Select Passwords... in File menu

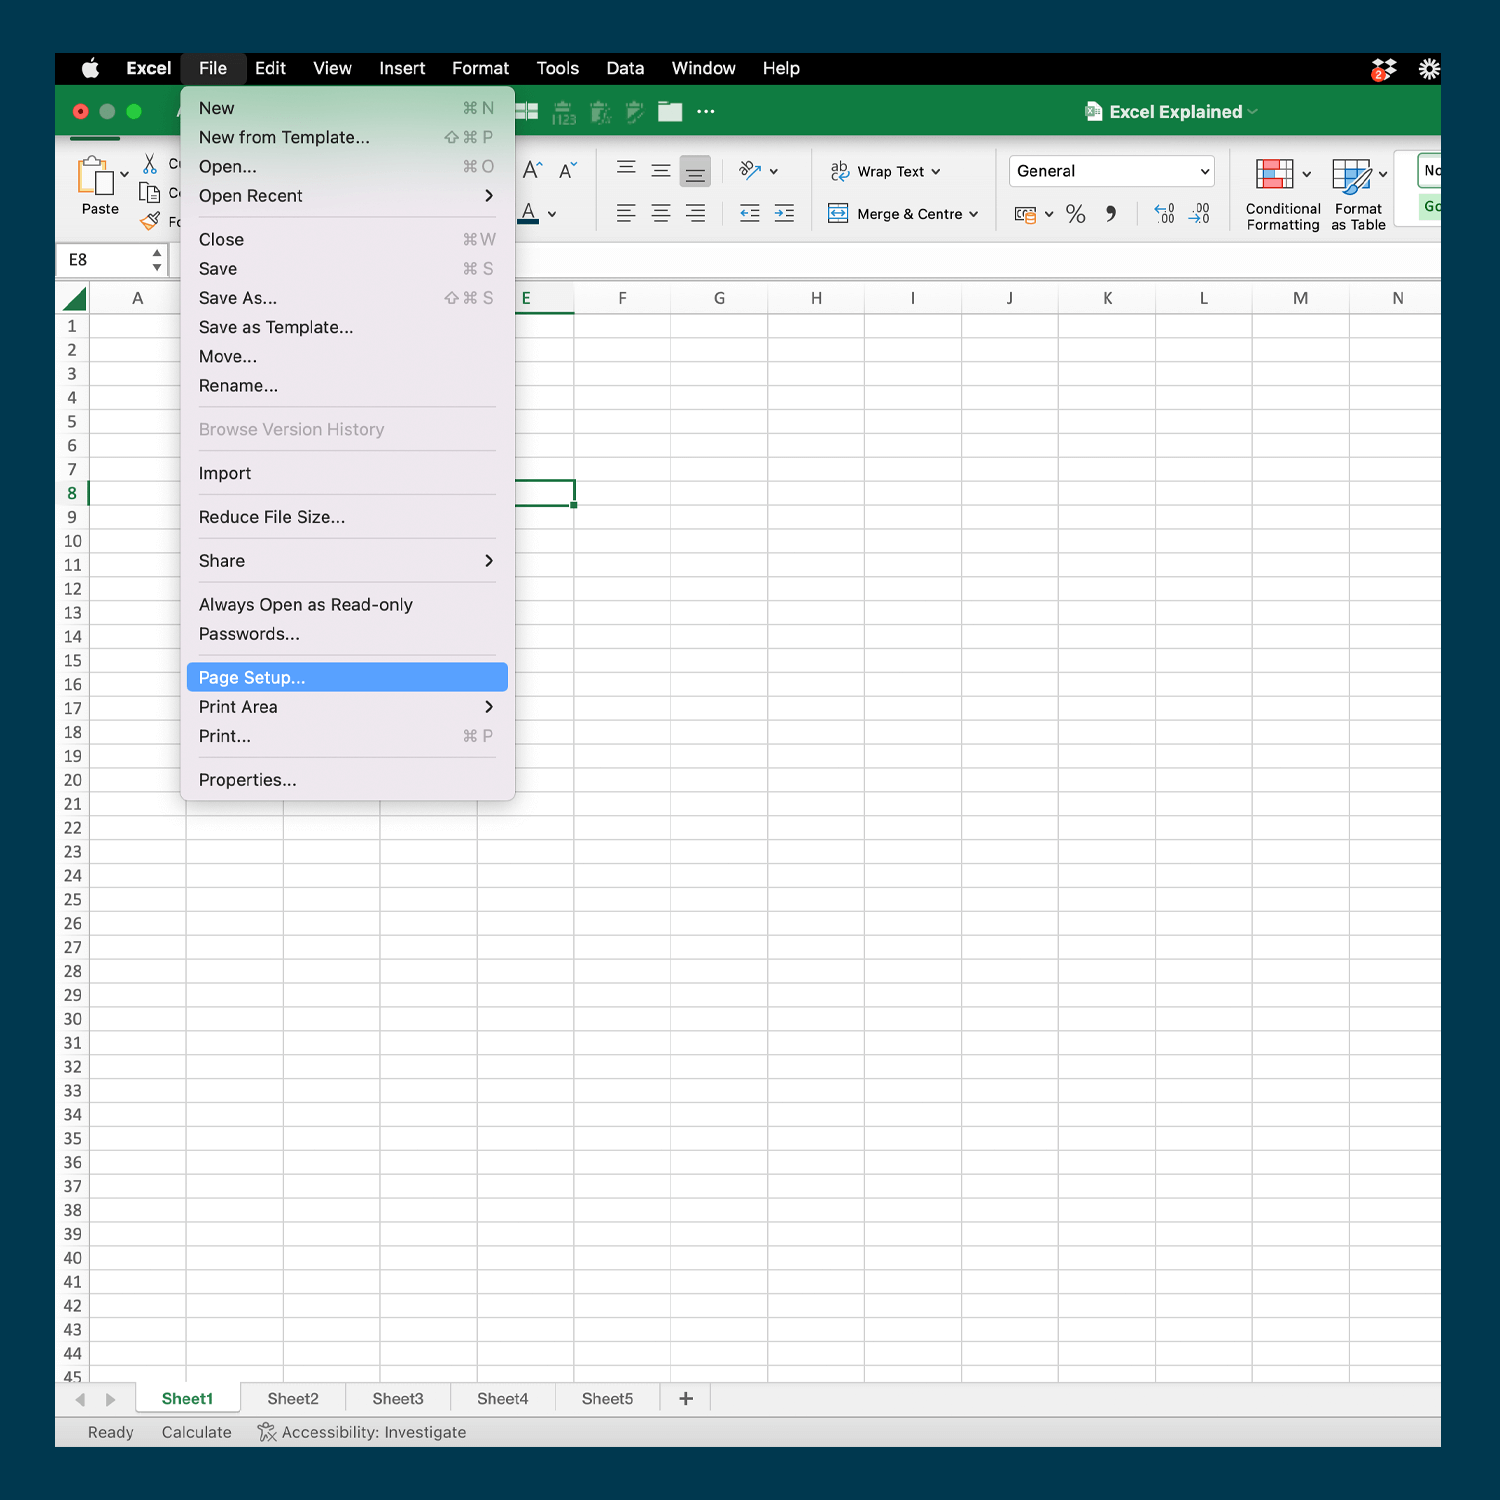347,633
